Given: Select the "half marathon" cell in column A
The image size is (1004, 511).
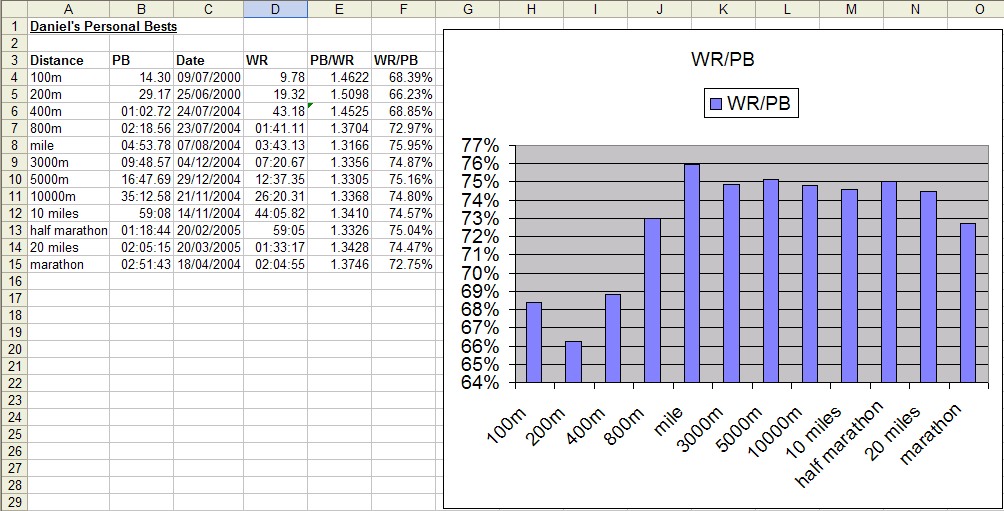Looking at the screenshot, I should point(68,231).
